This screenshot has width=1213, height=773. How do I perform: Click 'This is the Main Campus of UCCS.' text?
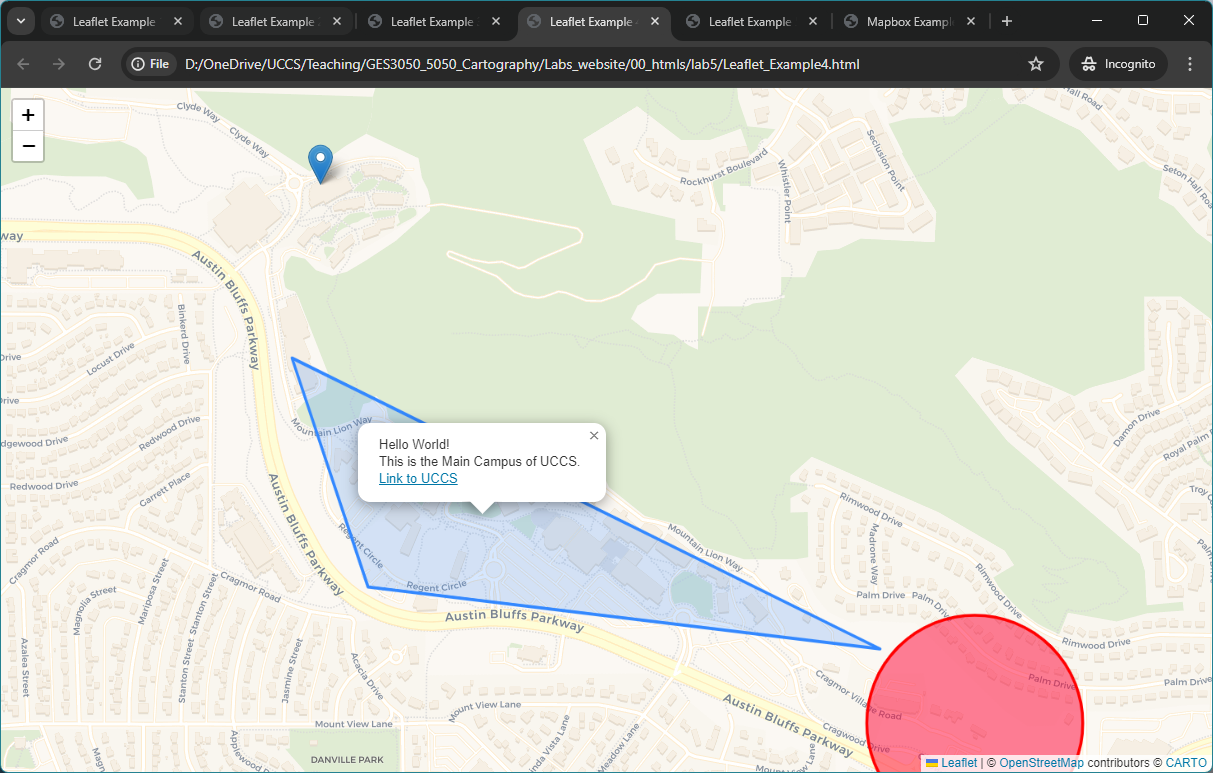click(x=479, y=462)
